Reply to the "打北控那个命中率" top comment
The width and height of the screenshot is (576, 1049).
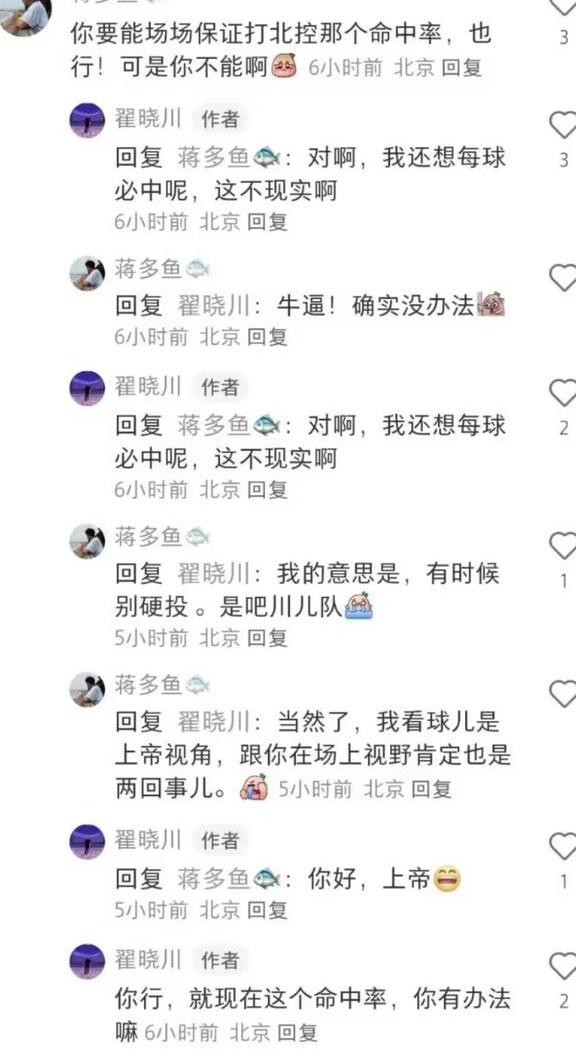[462, 68]
